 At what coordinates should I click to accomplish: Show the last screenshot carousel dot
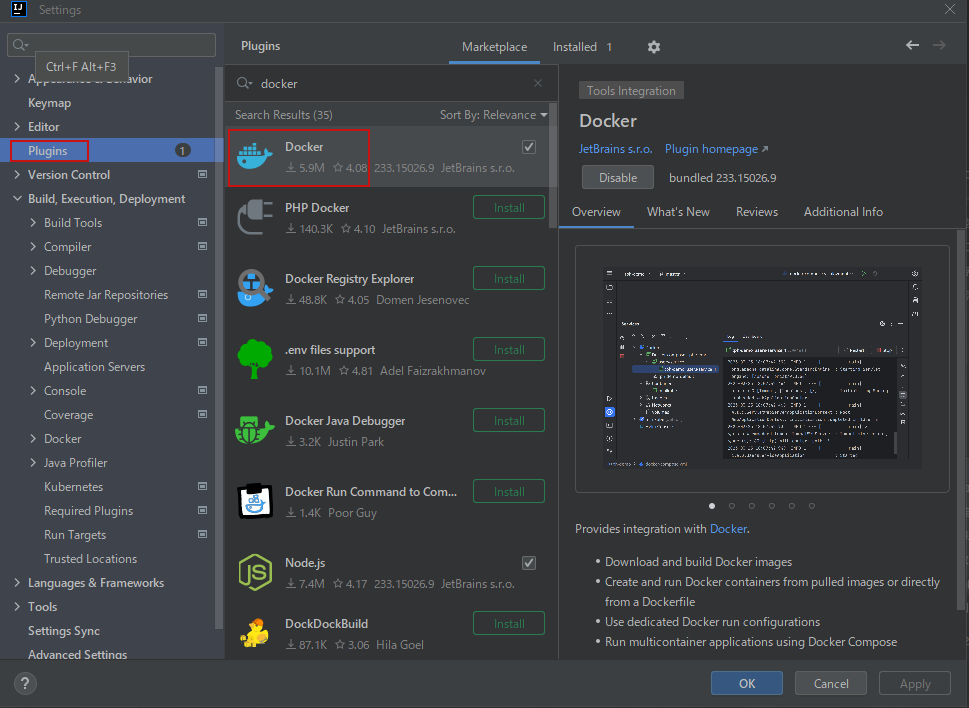(x=811, y=506)
